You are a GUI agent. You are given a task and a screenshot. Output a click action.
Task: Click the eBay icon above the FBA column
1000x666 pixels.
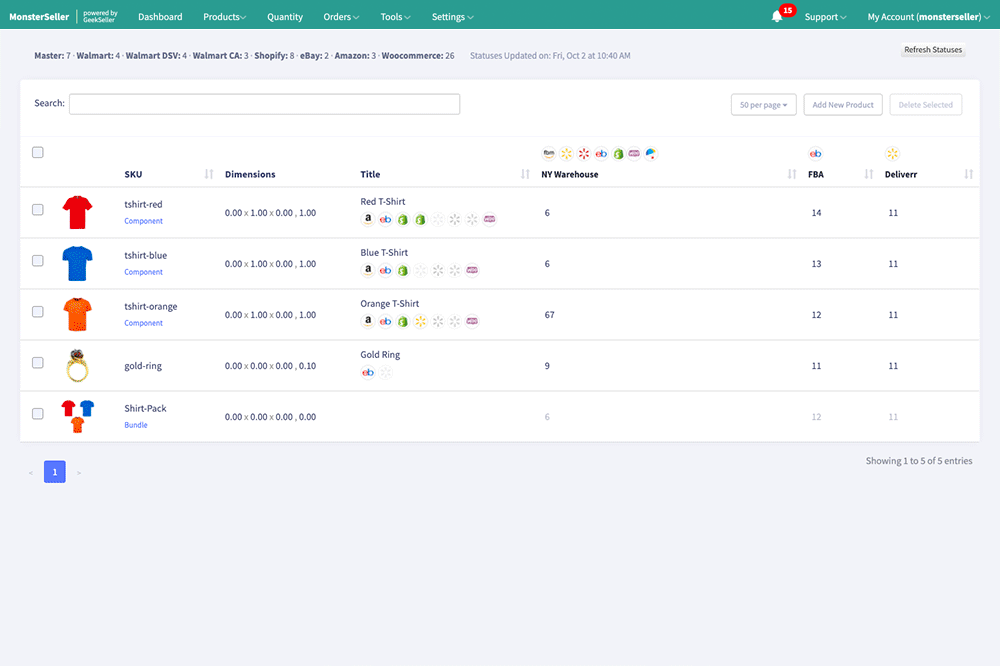click(815, 154)
